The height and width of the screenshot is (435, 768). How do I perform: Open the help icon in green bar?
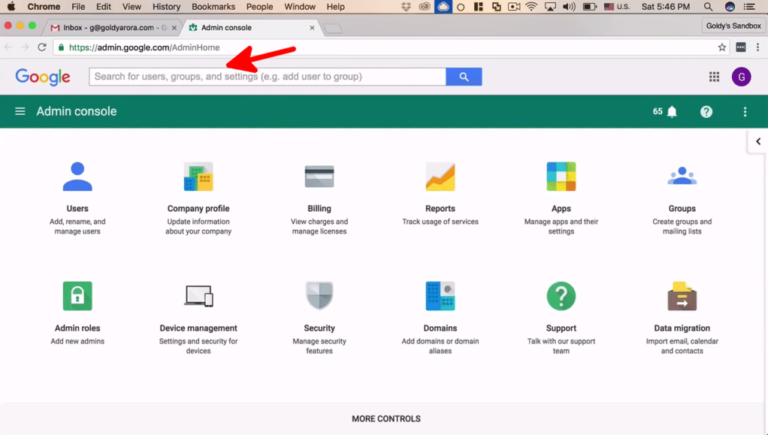point(706,112)
